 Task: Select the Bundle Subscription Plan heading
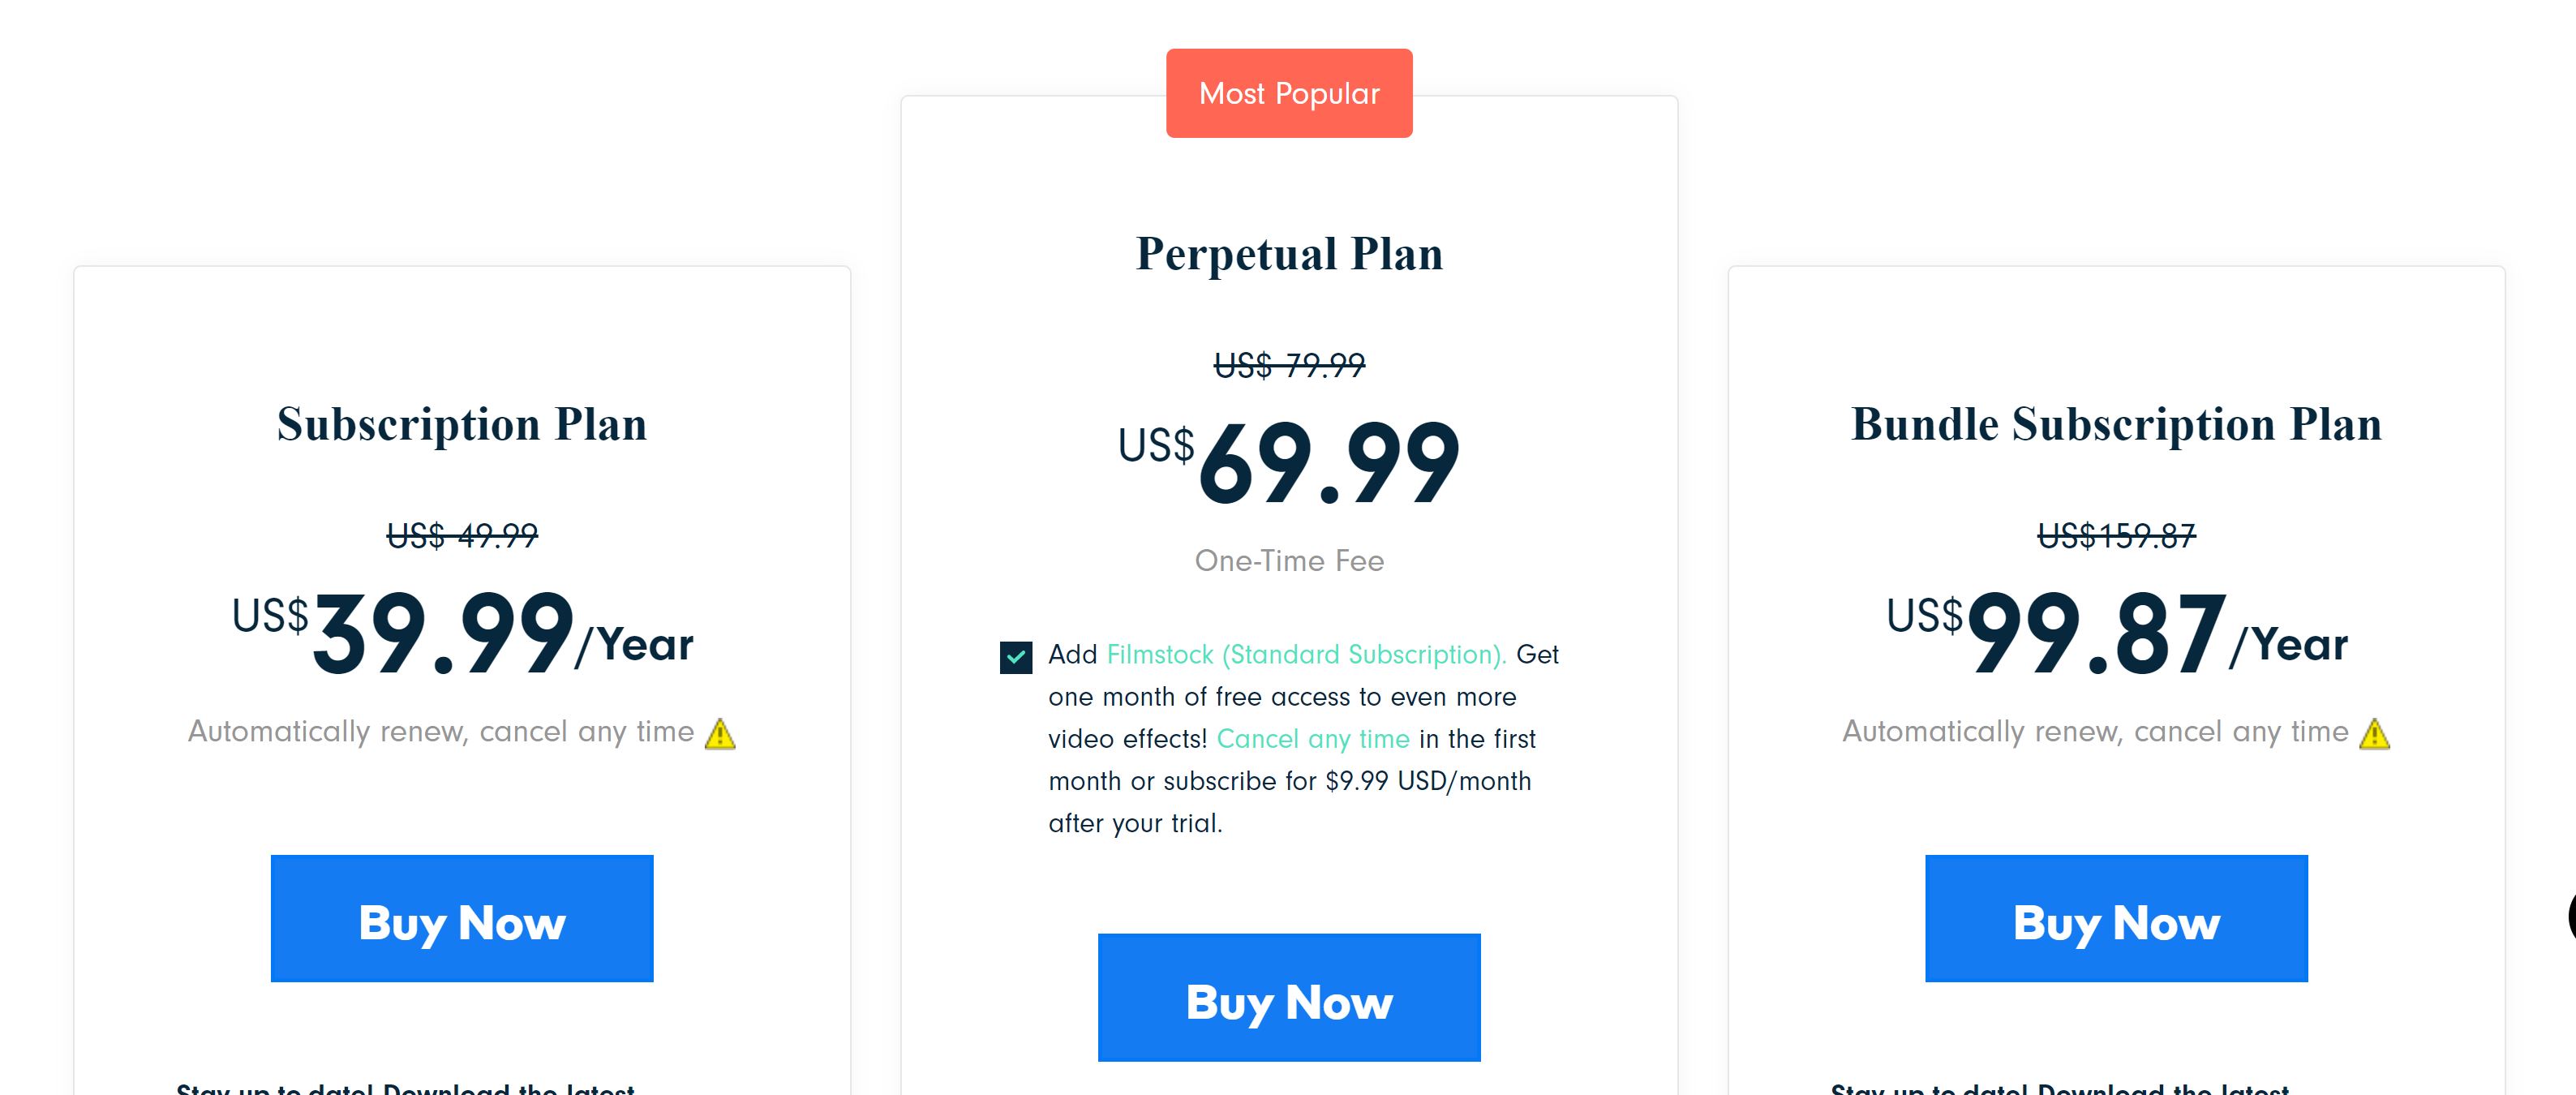click(2116, 424)
